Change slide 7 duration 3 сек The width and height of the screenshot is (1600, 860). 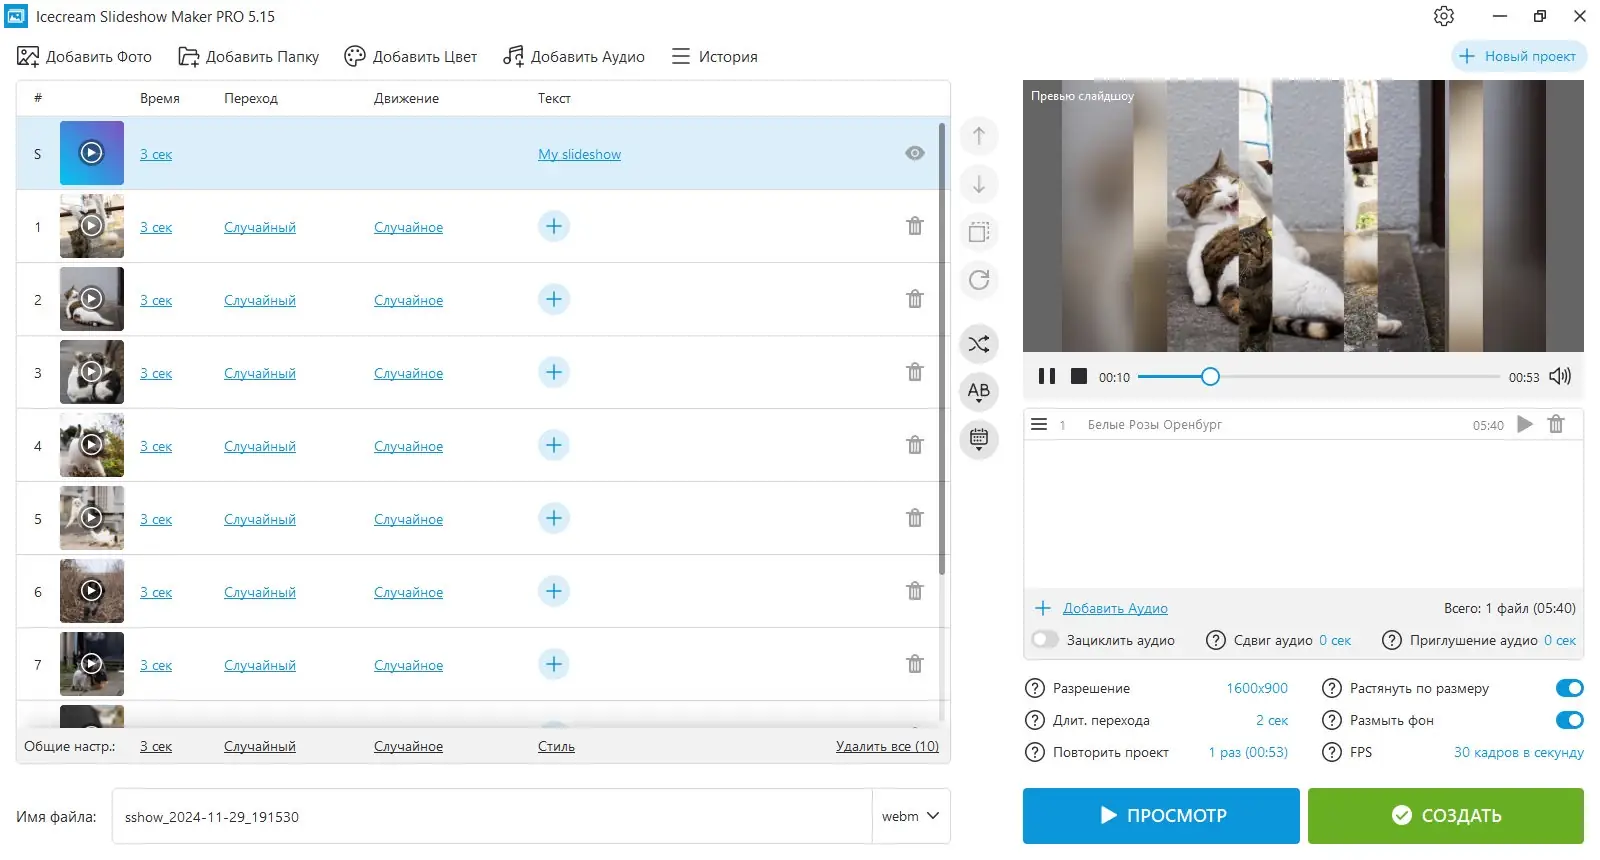pyautogui.click(x=156, y=666)
